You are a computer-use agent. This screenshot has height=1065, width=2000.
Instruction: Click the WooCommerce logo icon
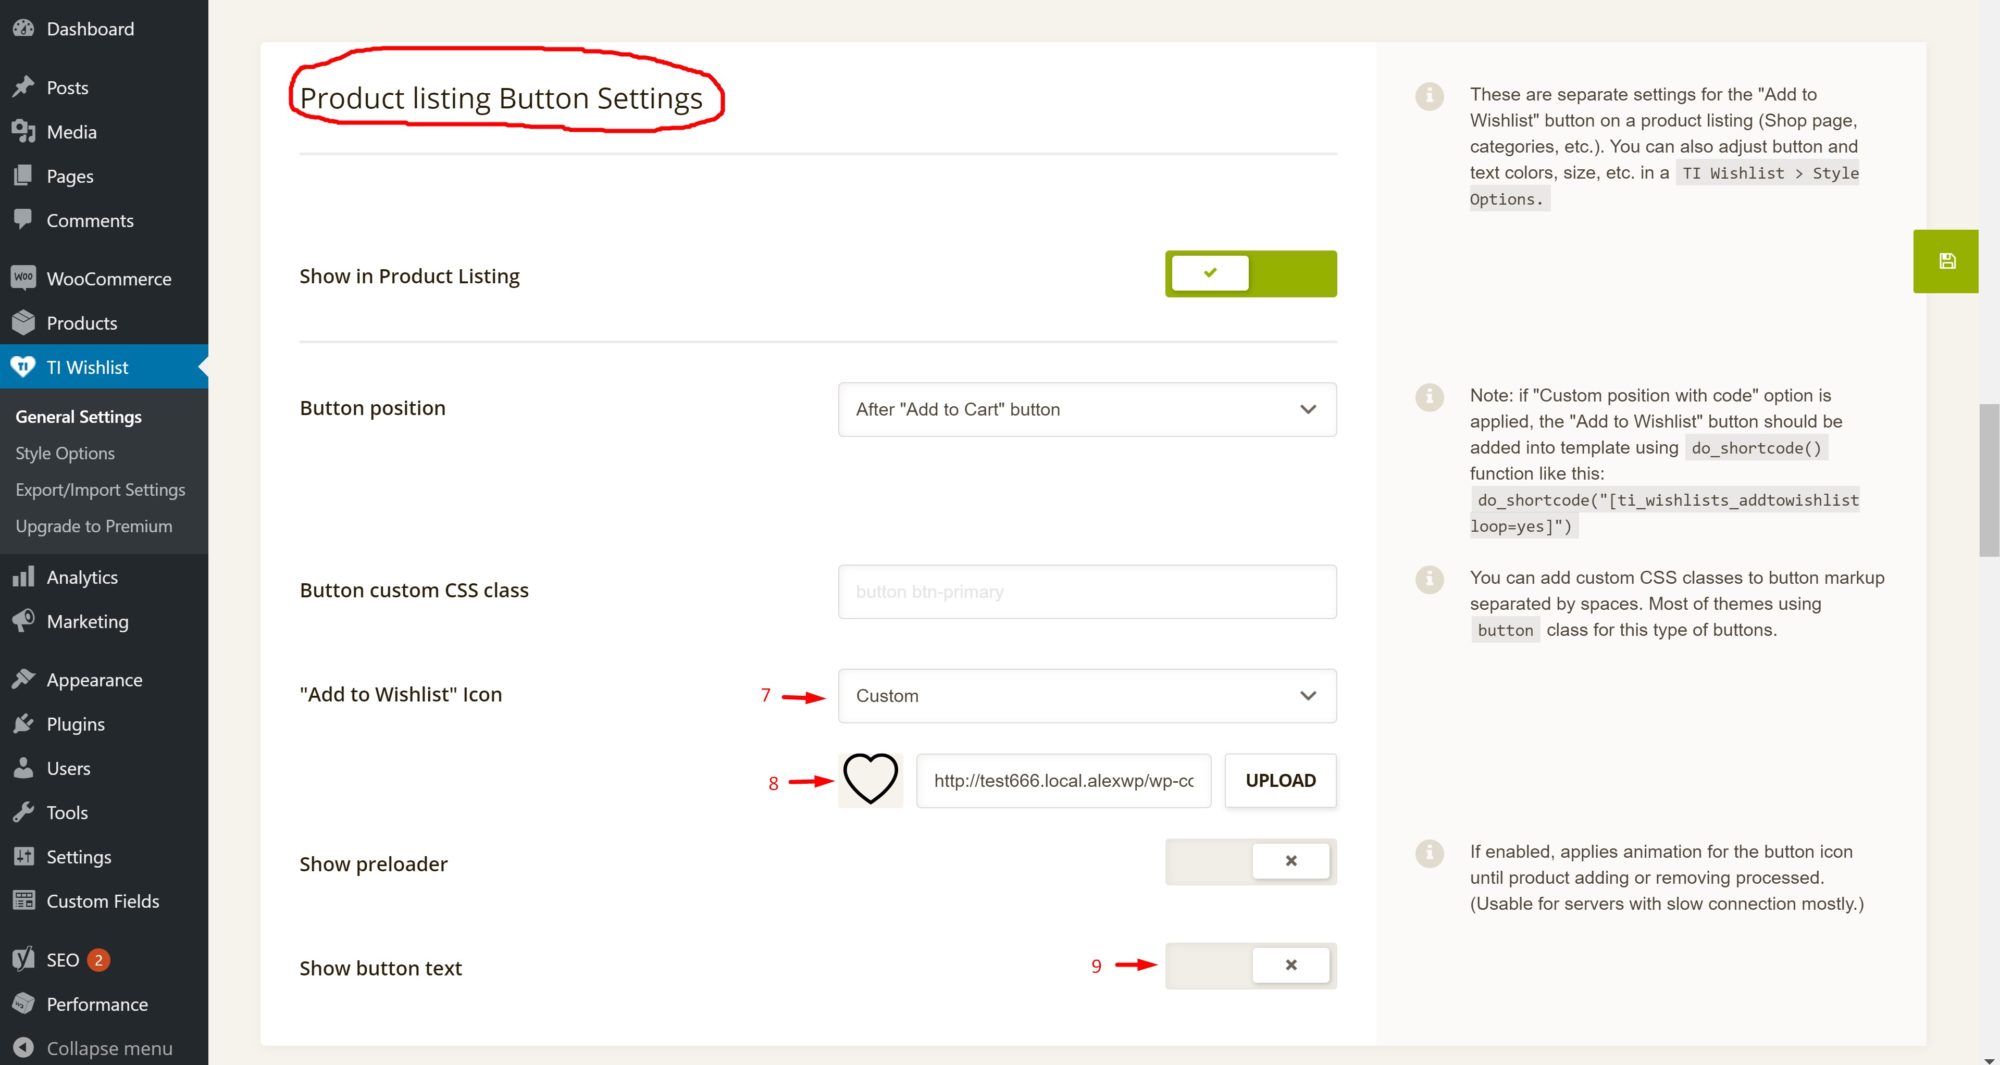(x=23, y=278)
